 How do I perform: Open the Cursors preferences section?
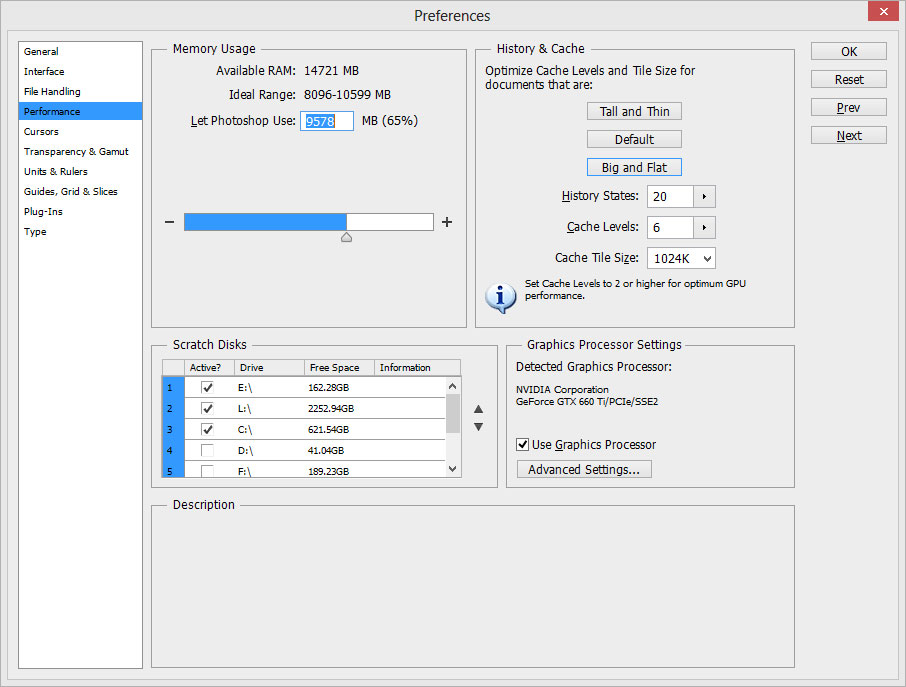point(41,131)
